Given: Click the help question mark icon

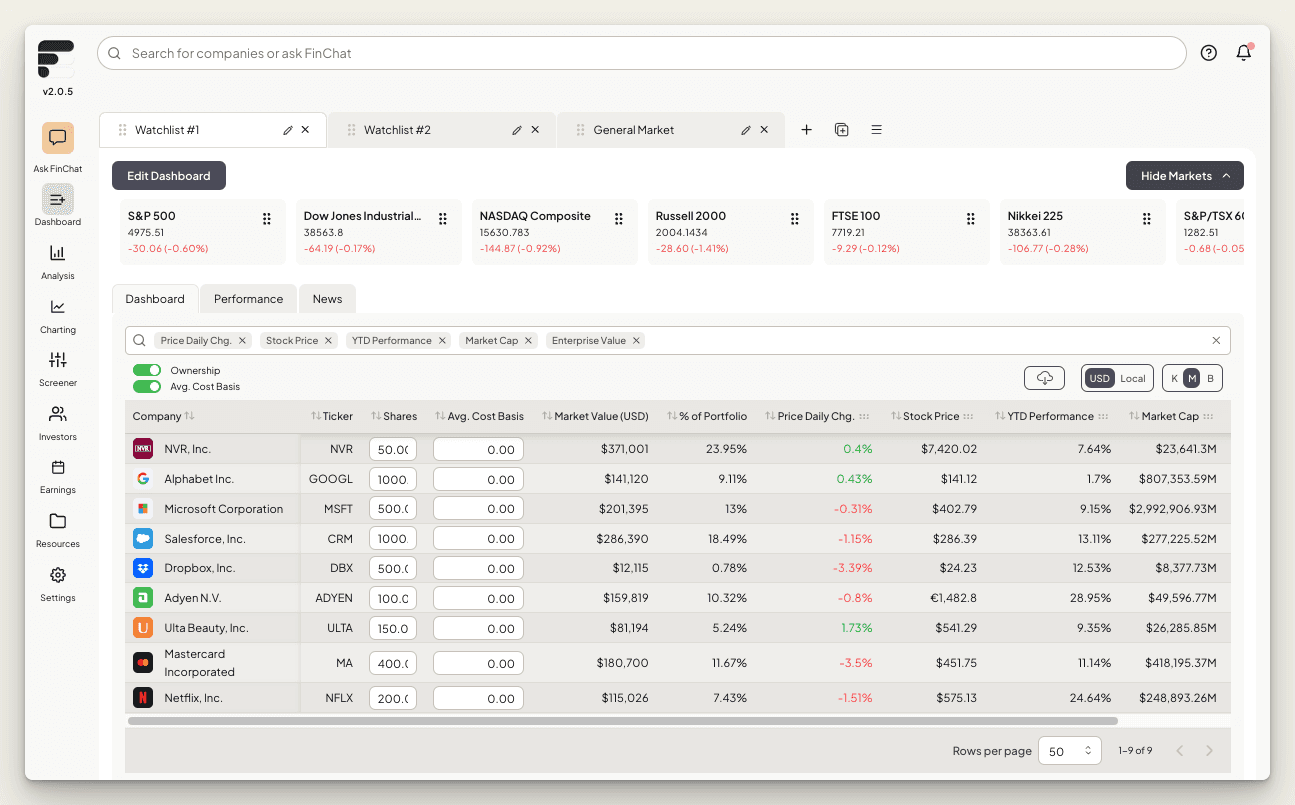Looking at the screenshot, I should pyautogui.click(x=1209, y=53).
